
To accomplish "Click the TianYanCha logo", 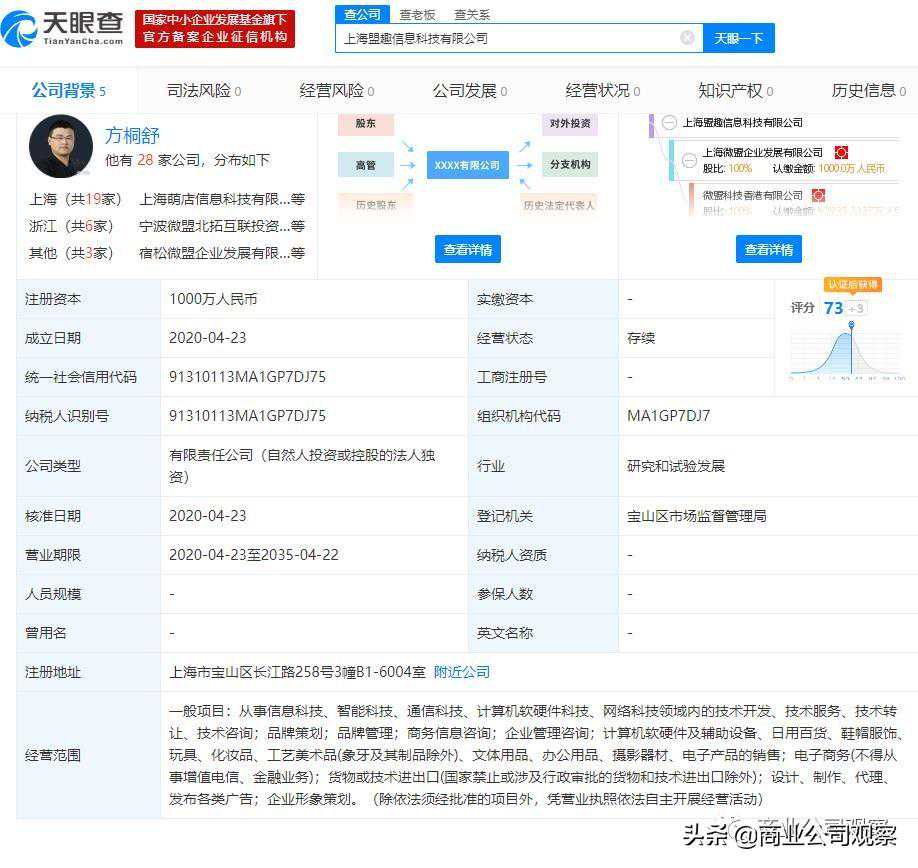I will (62, 28).
